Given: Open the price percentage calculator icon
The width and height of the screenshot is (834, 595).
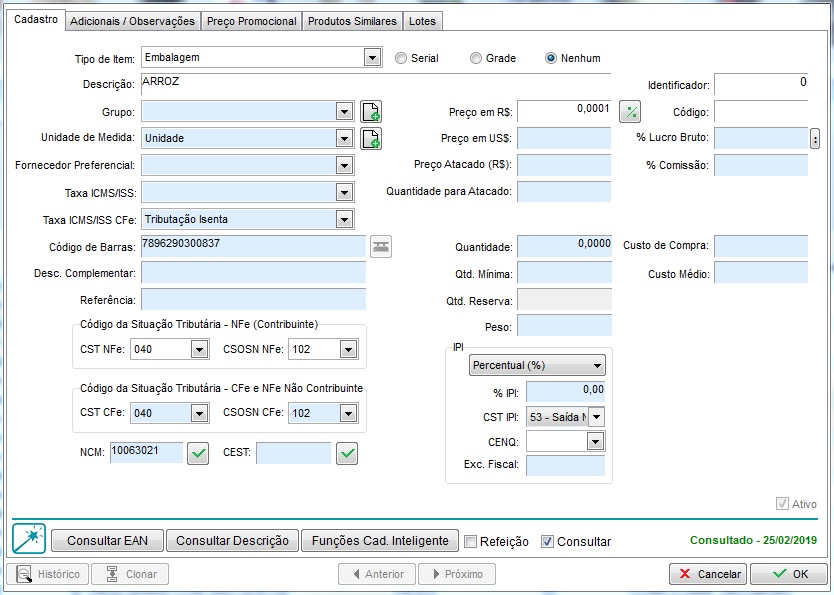Looking at the screenshot, I should (630, 112).
